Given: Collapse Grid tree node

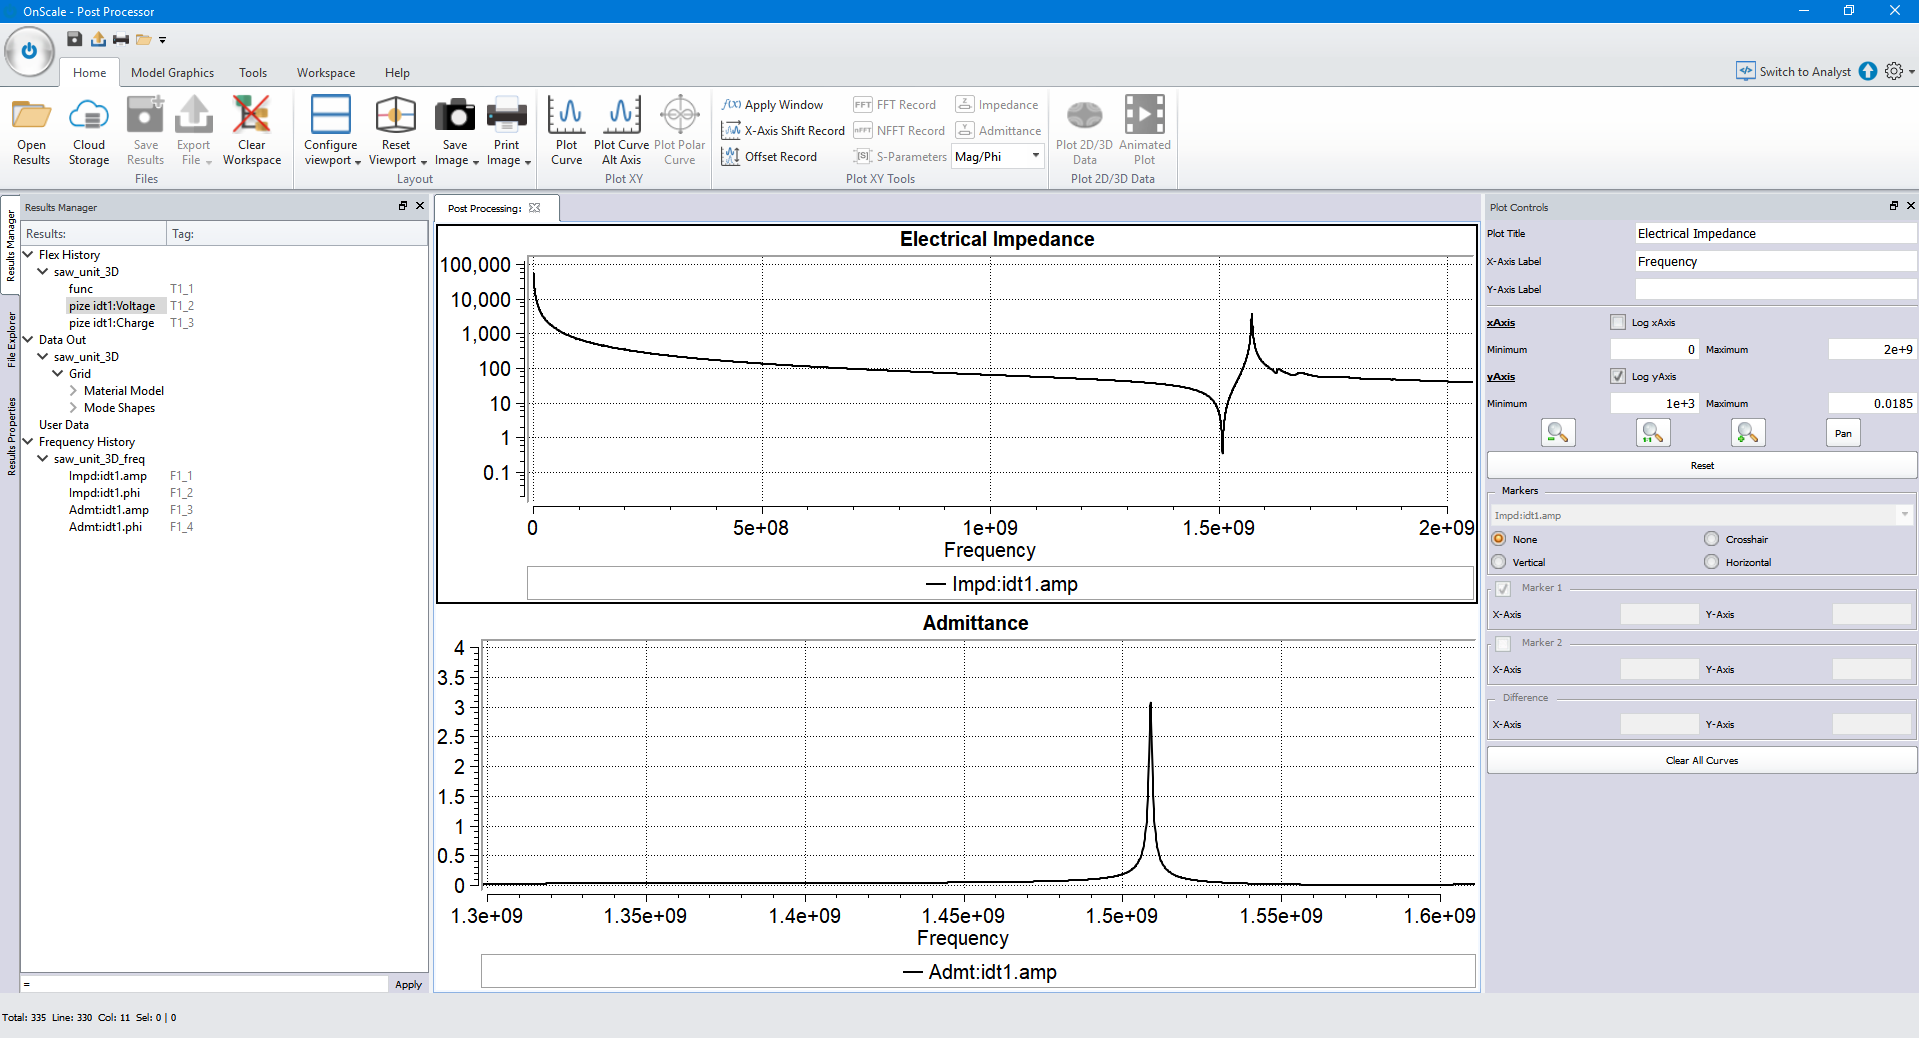Looking at the screenshot, I should click(x=58, y=373).
